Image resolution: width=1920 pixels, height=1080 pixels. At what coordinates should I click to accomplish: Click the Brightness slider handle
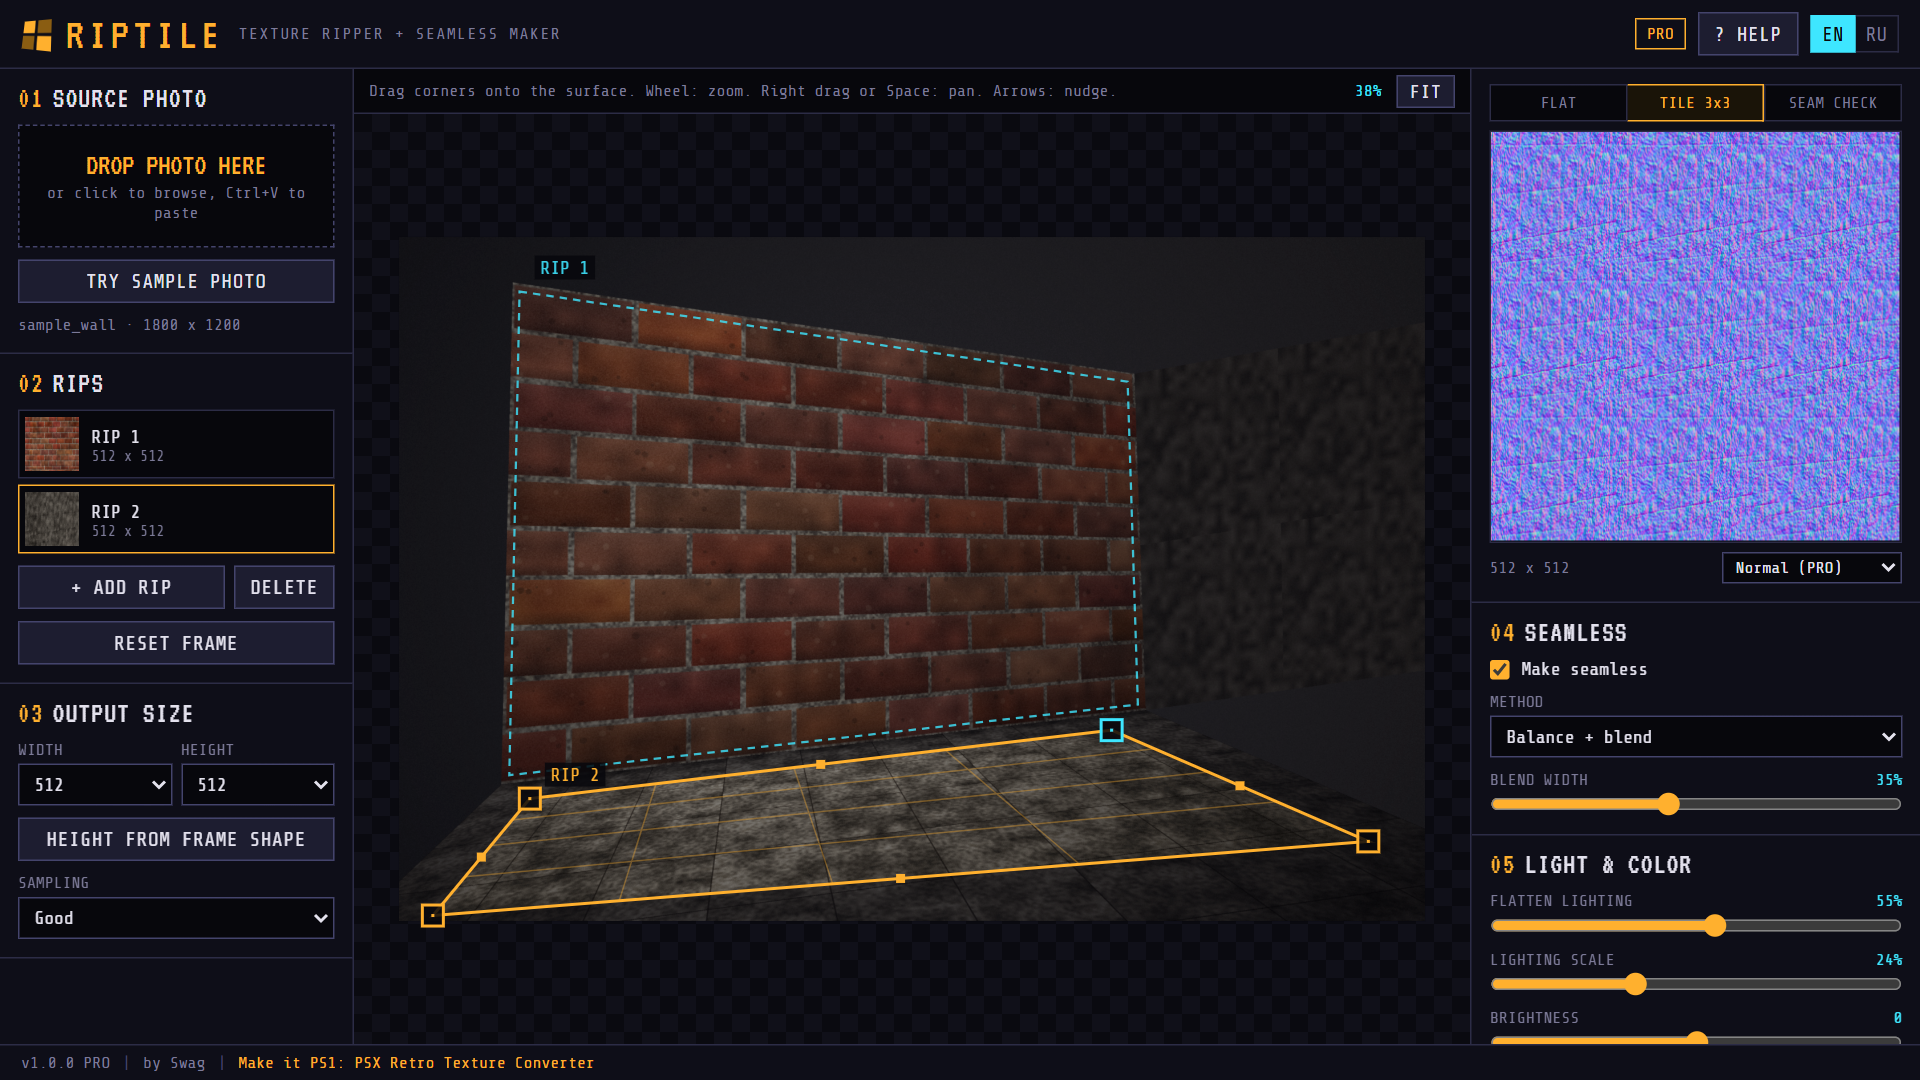click(x=1696, y=1040)
